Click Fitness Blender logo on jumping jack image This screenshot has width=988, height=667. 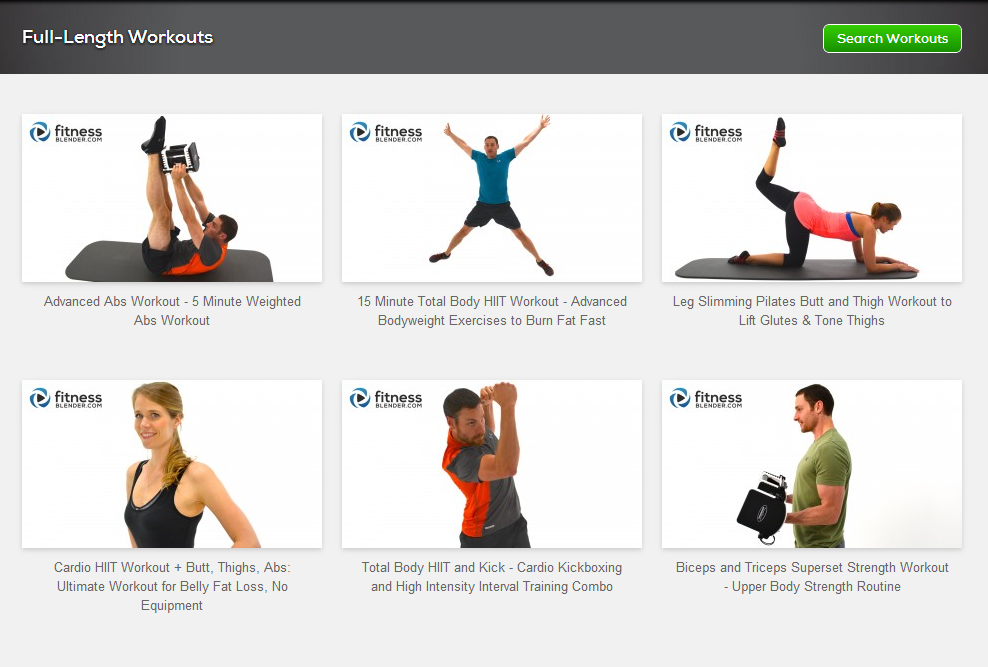click(x=386, y=132)
